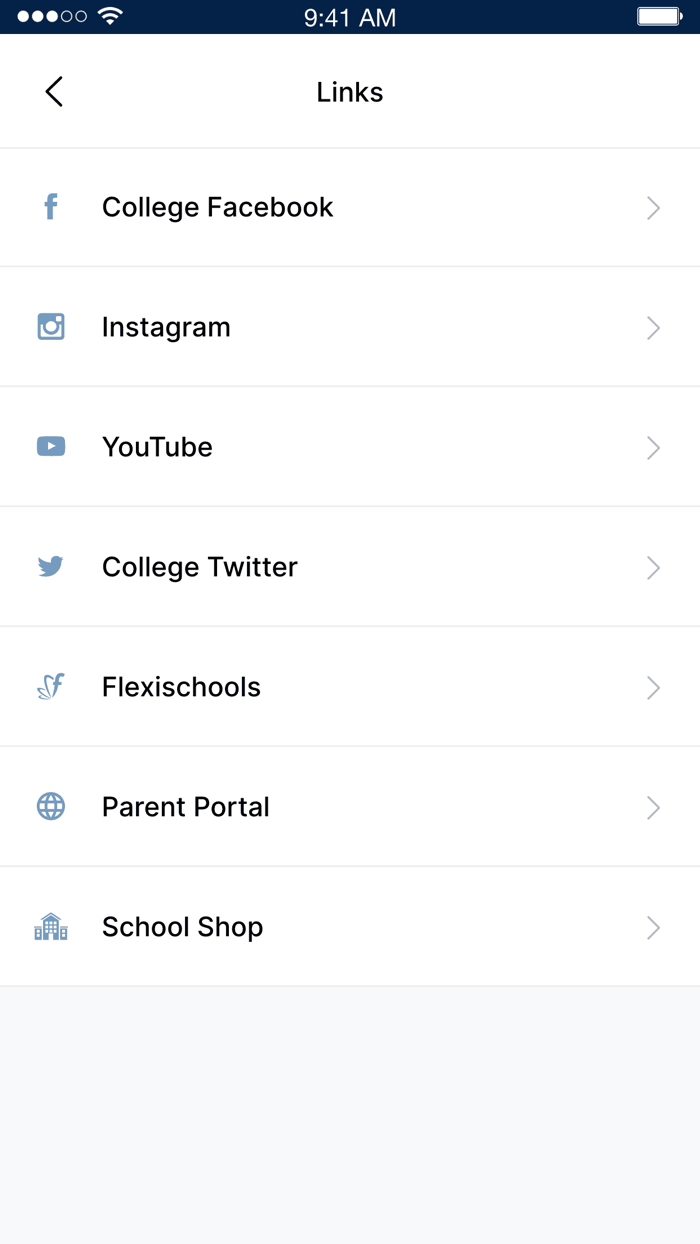Click the Facebook icon next to College Facebook
The width and height of the screenshot is (700, 1244).
50,207
